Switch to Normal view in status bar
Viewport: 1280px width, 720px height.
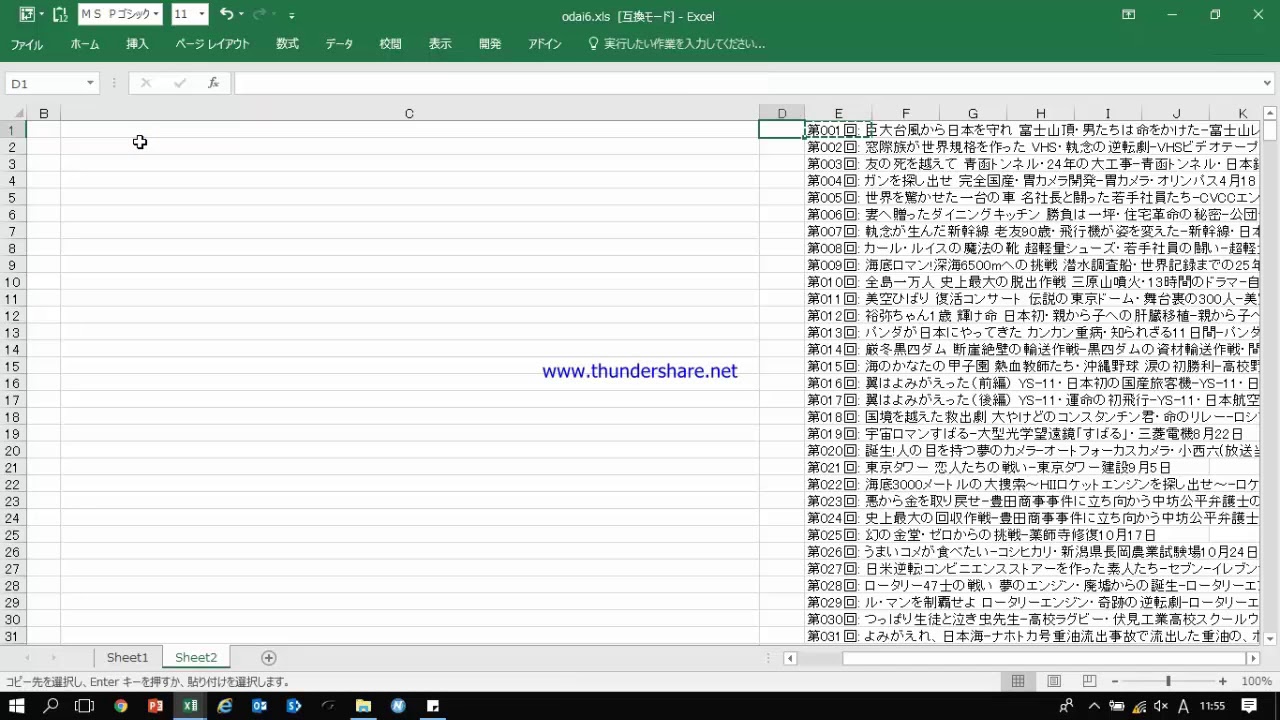1018,681
